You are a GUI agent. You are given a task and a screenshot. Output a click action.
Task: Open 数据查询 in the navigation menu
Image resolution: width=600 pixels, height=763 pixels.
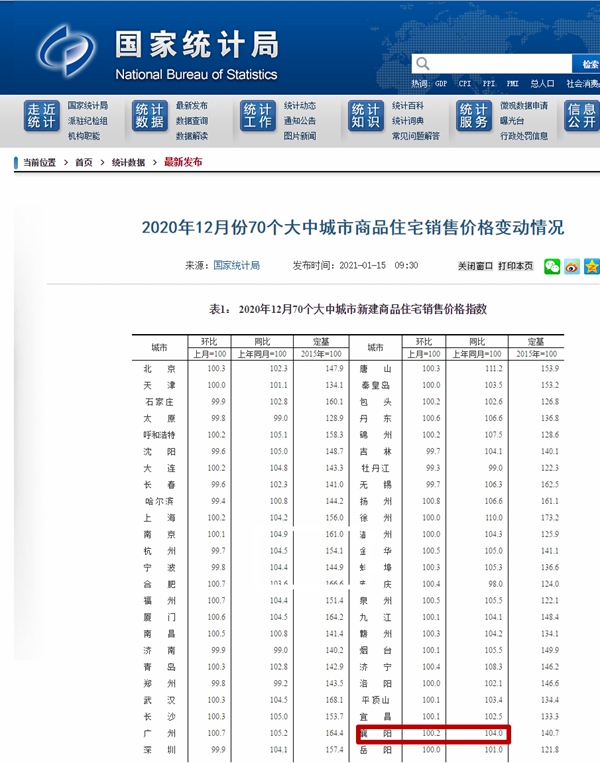point(192,120)
